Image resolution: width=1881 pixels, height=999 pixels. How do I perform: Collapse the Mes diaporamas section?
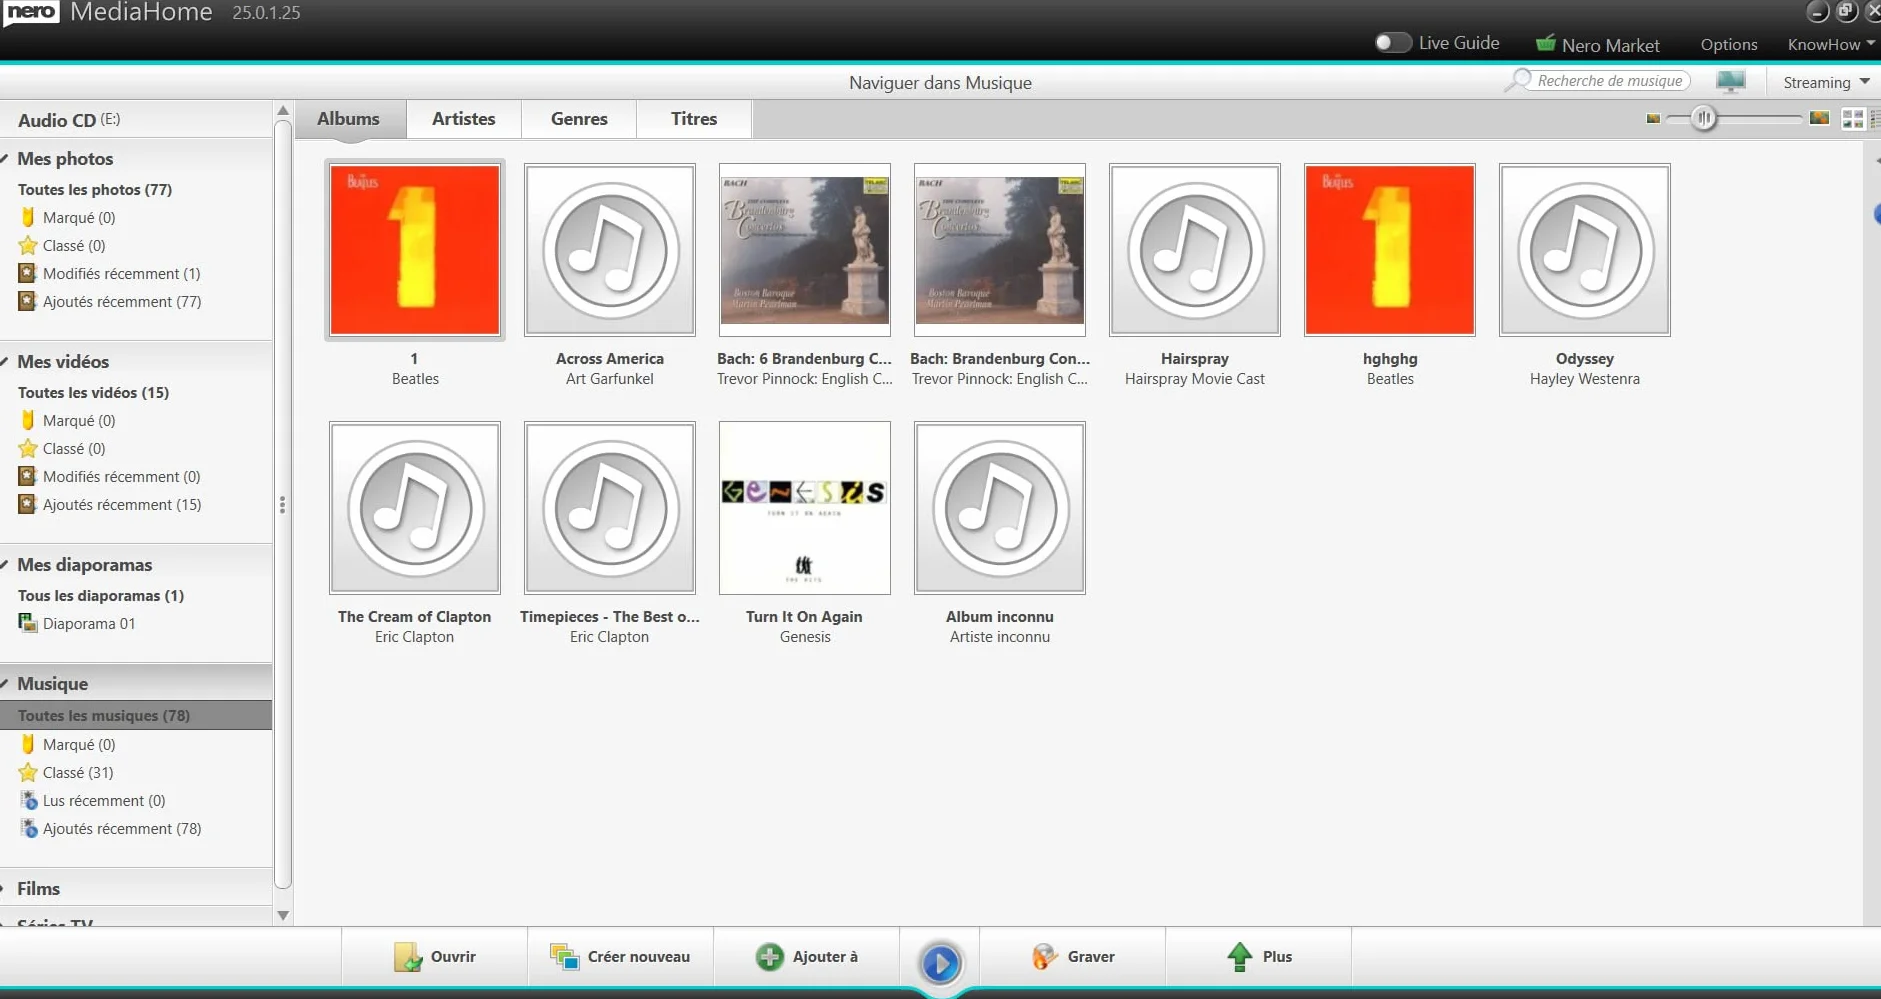(x=6, y=565)
